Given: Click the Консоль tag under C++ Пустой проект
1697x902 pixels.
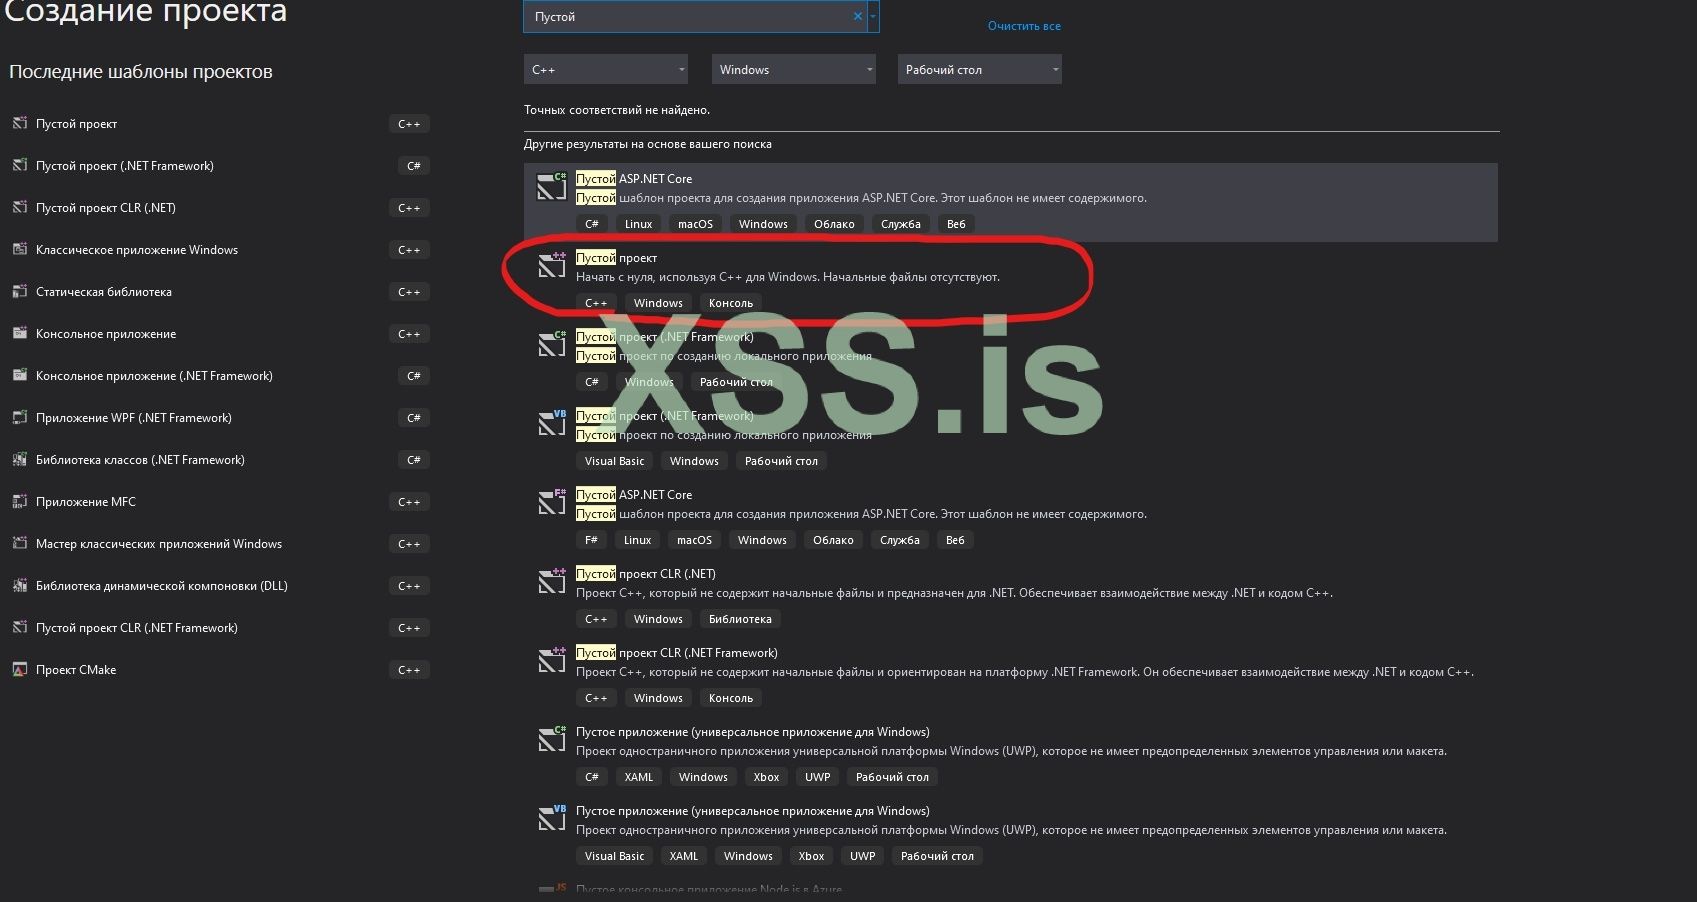Looking at the screenshot, I should [x=731, y=303].
